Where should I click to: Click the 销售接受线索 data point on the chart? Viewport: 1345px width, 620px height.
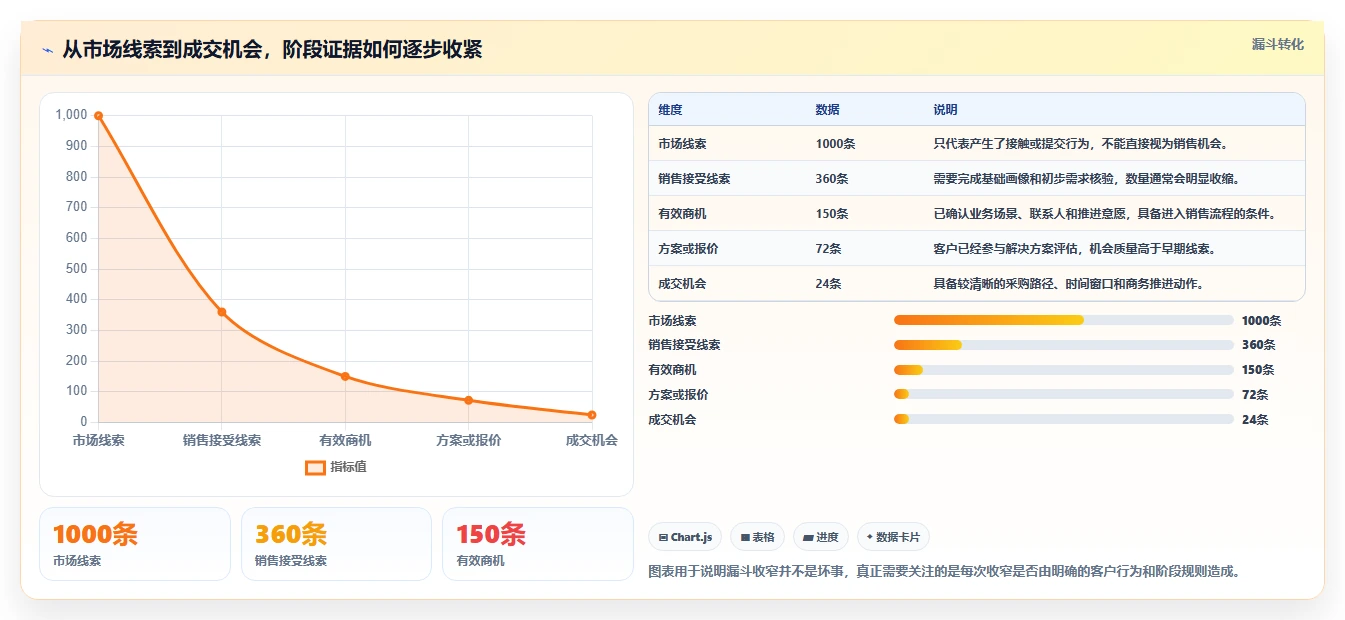point(222,312)
